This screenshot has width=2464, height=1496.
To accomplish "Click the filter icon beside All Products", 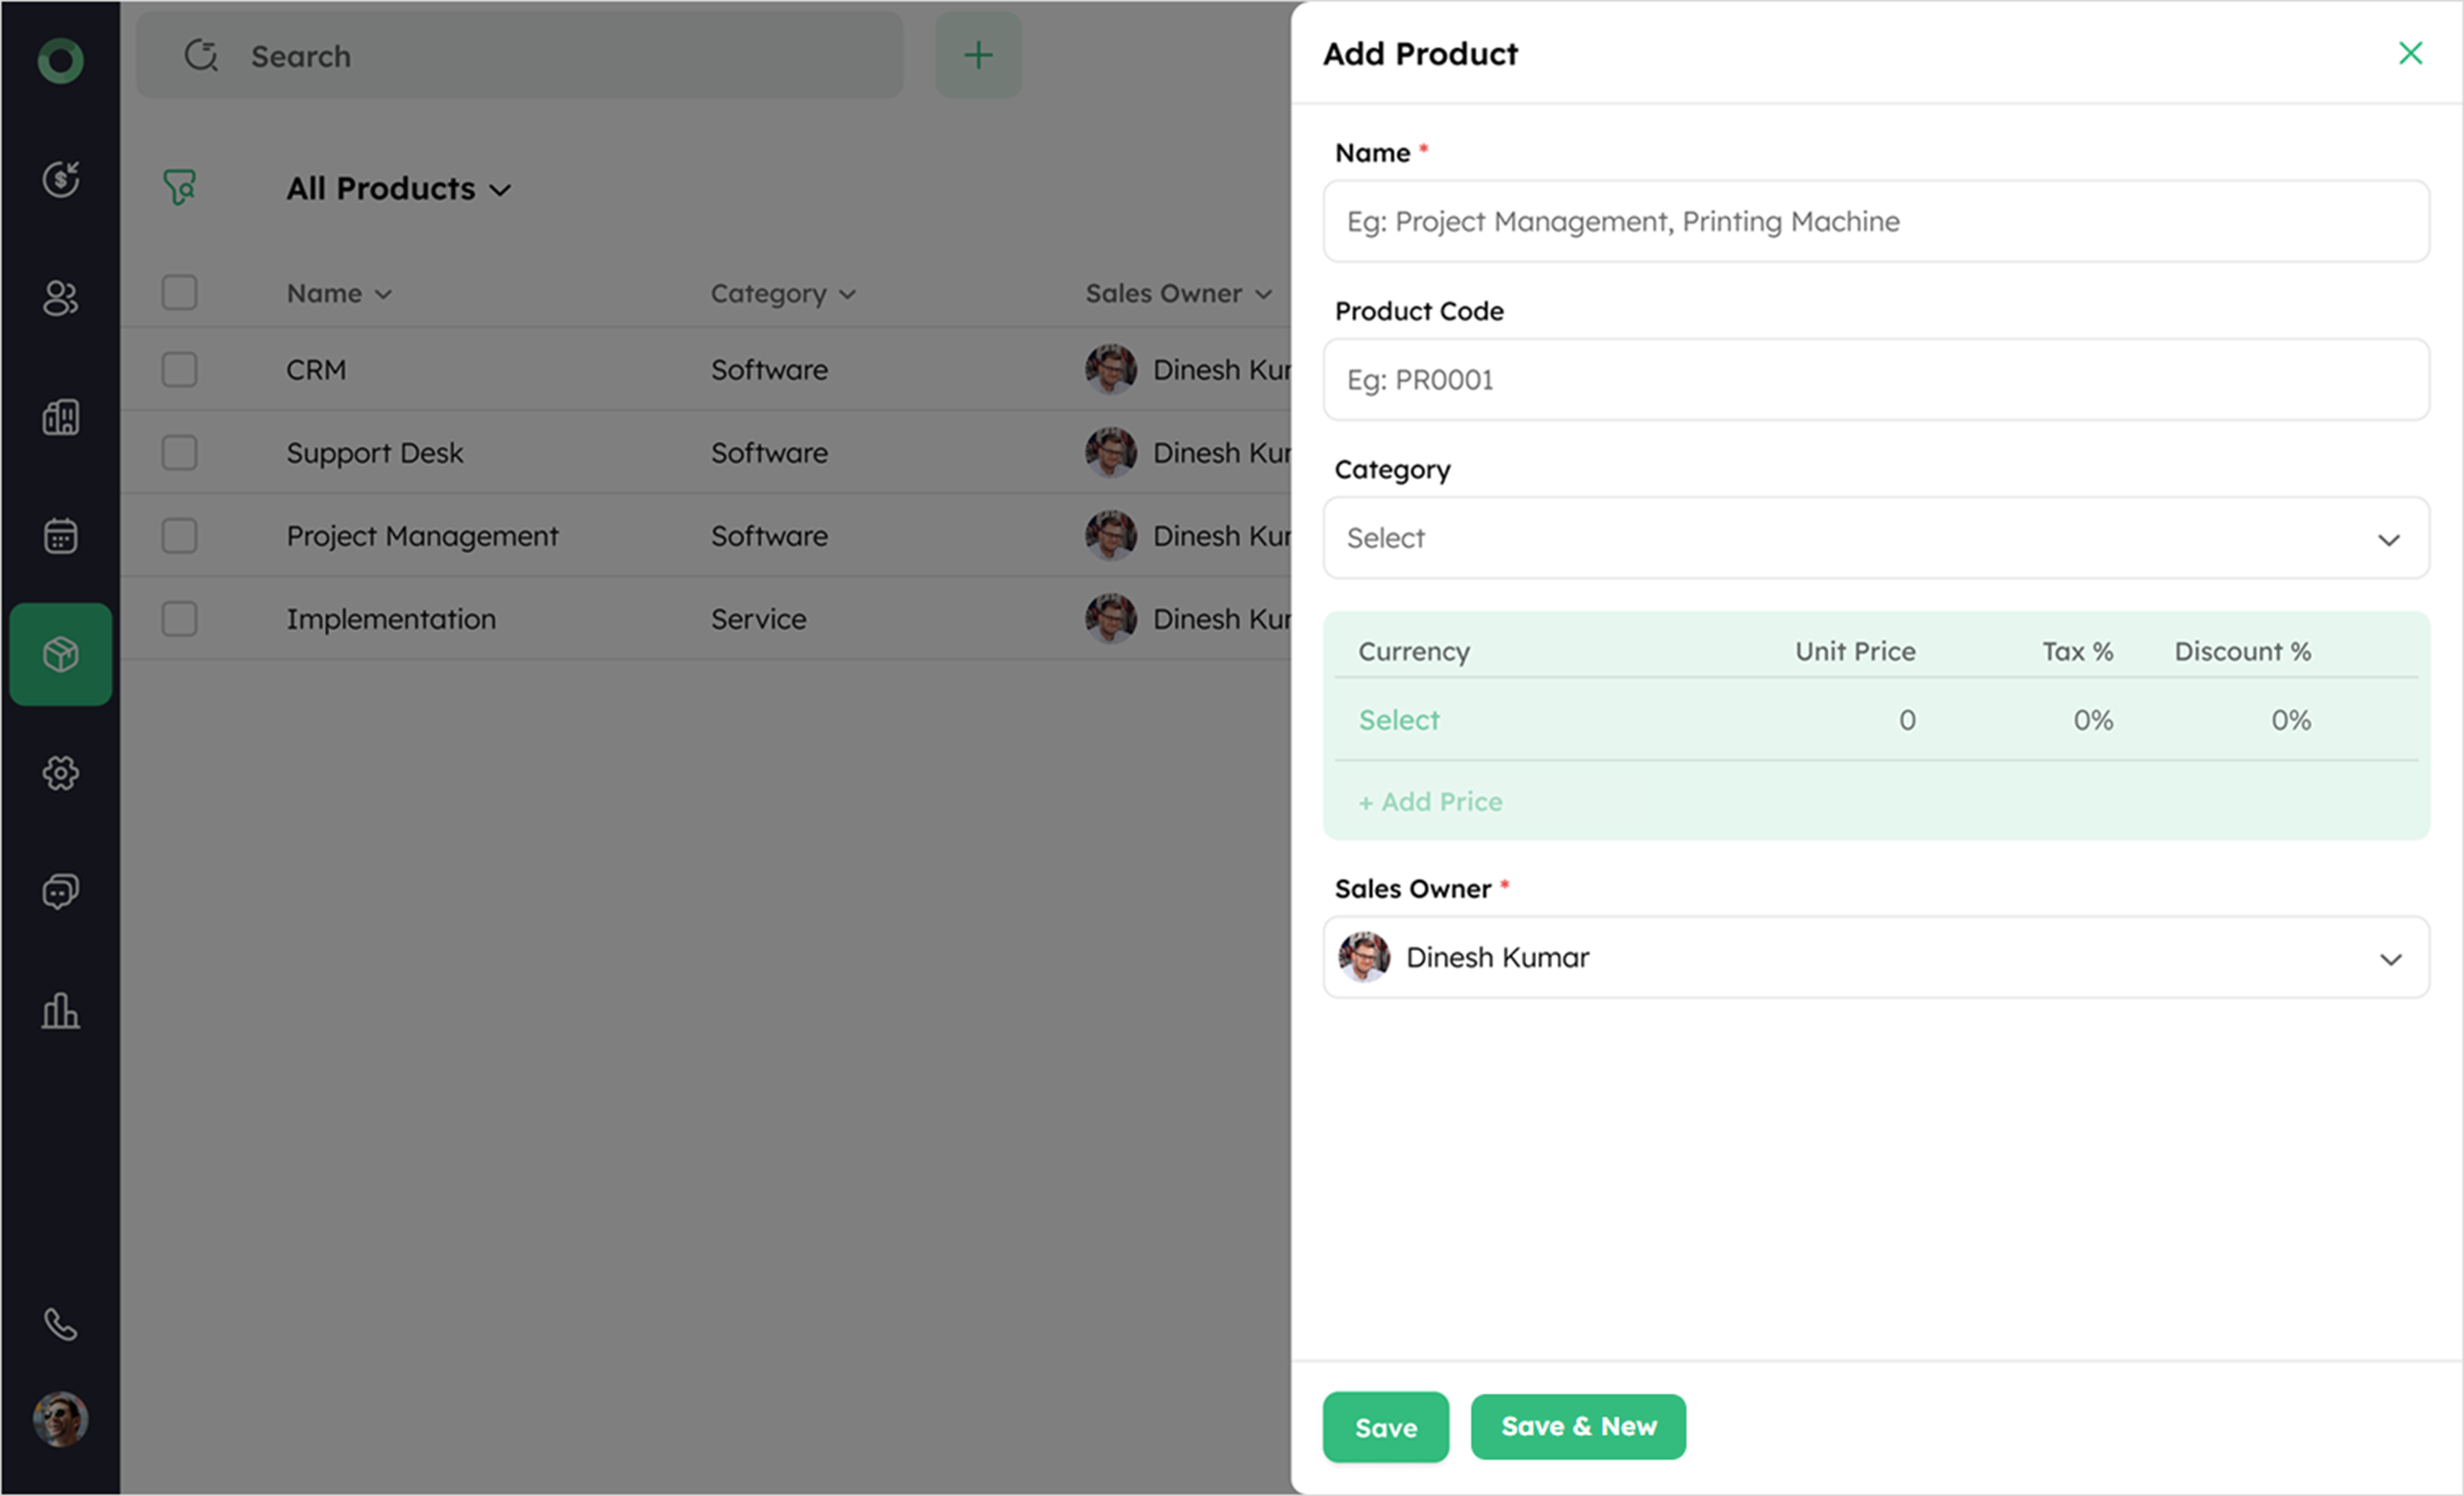I will point(180,187).
